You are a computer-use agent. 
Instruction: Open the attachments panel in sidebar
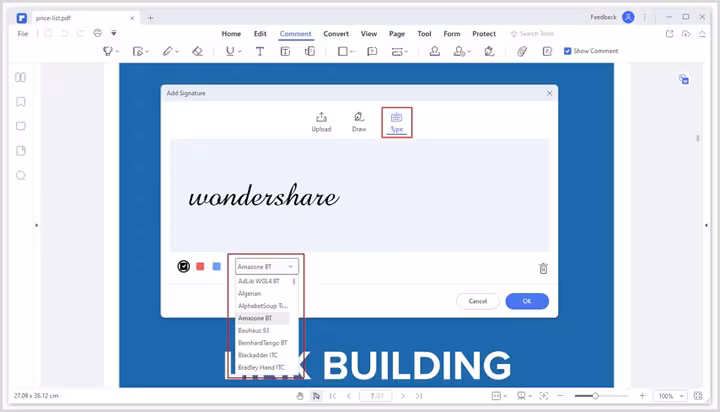[x=21, y=151]
